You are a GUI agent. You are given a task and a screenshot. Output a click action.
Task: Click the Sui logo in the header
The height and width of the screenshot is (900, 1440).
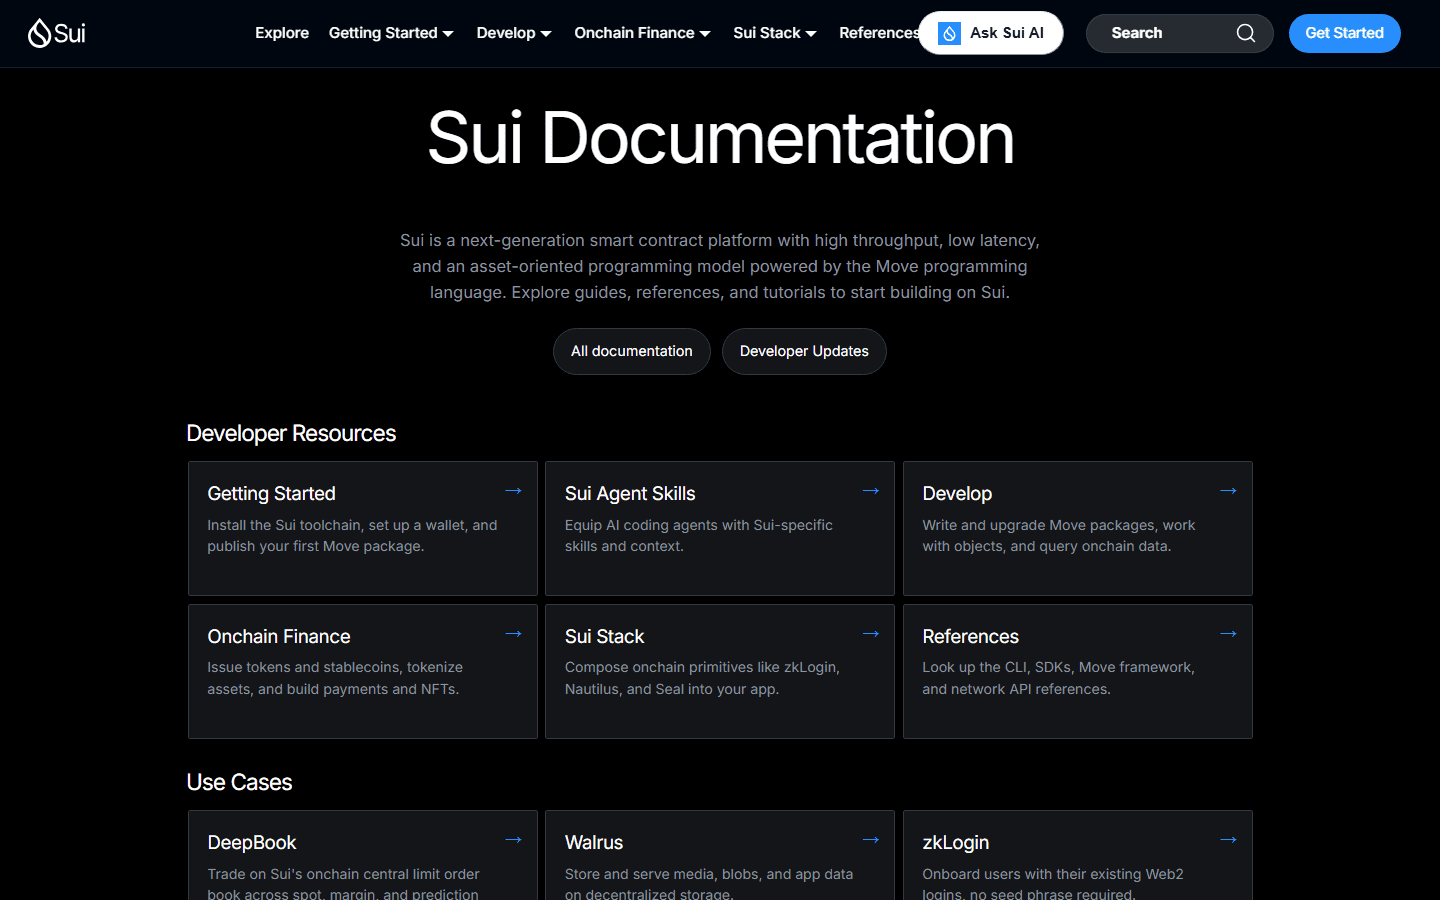coord(57,33)
